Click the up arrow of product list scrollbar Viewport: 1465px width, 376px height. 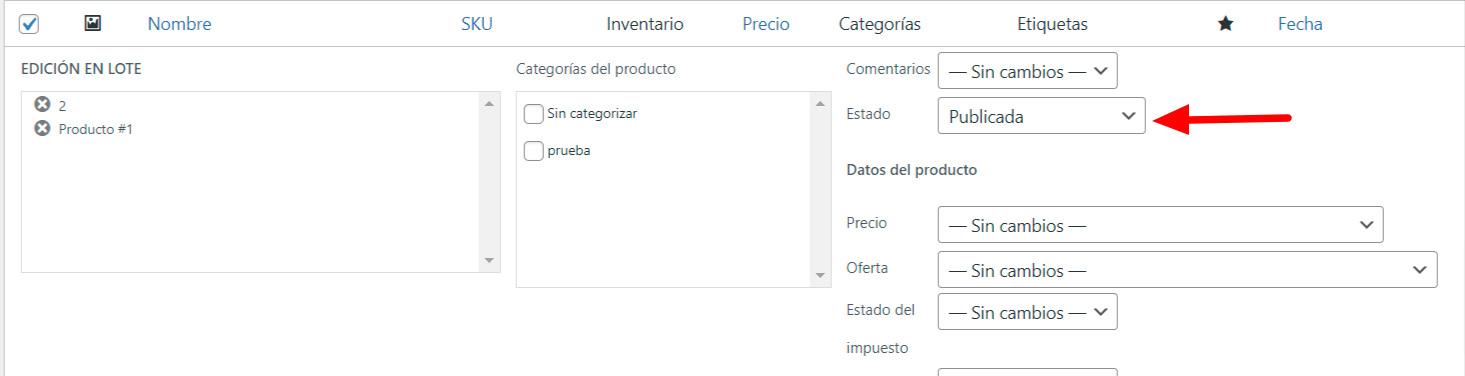pos(489,104)
